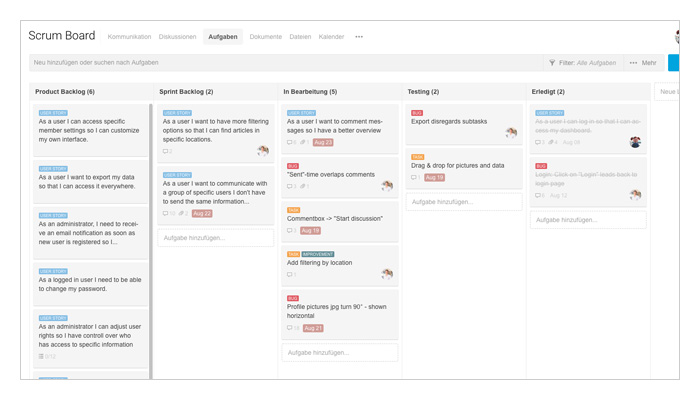Click the filter funnel icon
The width and height of the screenshot is (700, 399).
pyautogui.click(x=552, y=63)
